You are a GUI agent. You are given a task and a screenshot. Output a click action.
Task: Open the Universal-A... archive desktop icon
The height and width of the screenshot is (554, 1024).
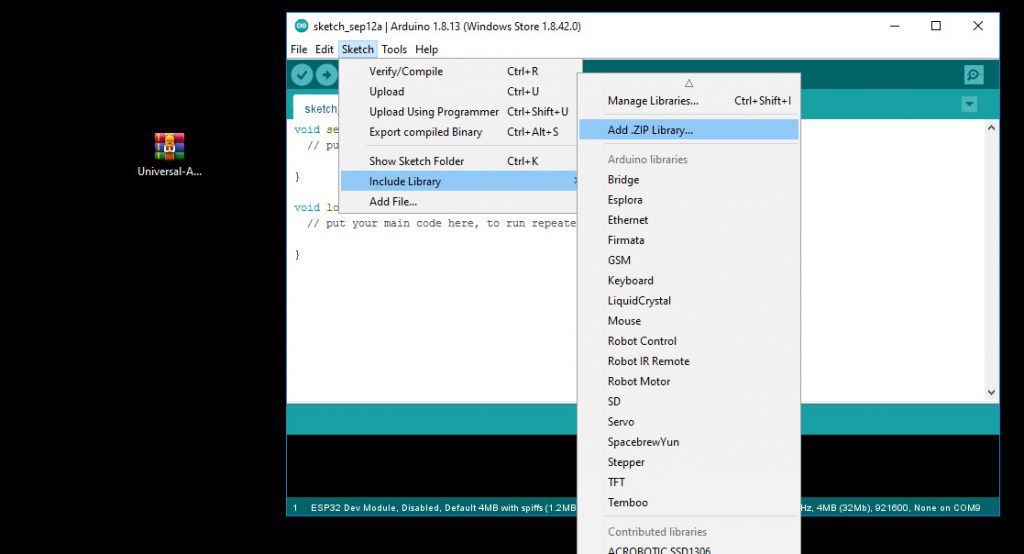(x=169, y=155)
